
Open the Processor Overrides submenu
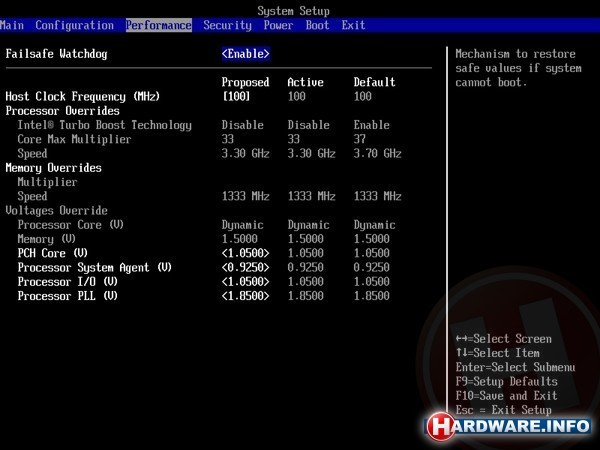pos(62,111)
